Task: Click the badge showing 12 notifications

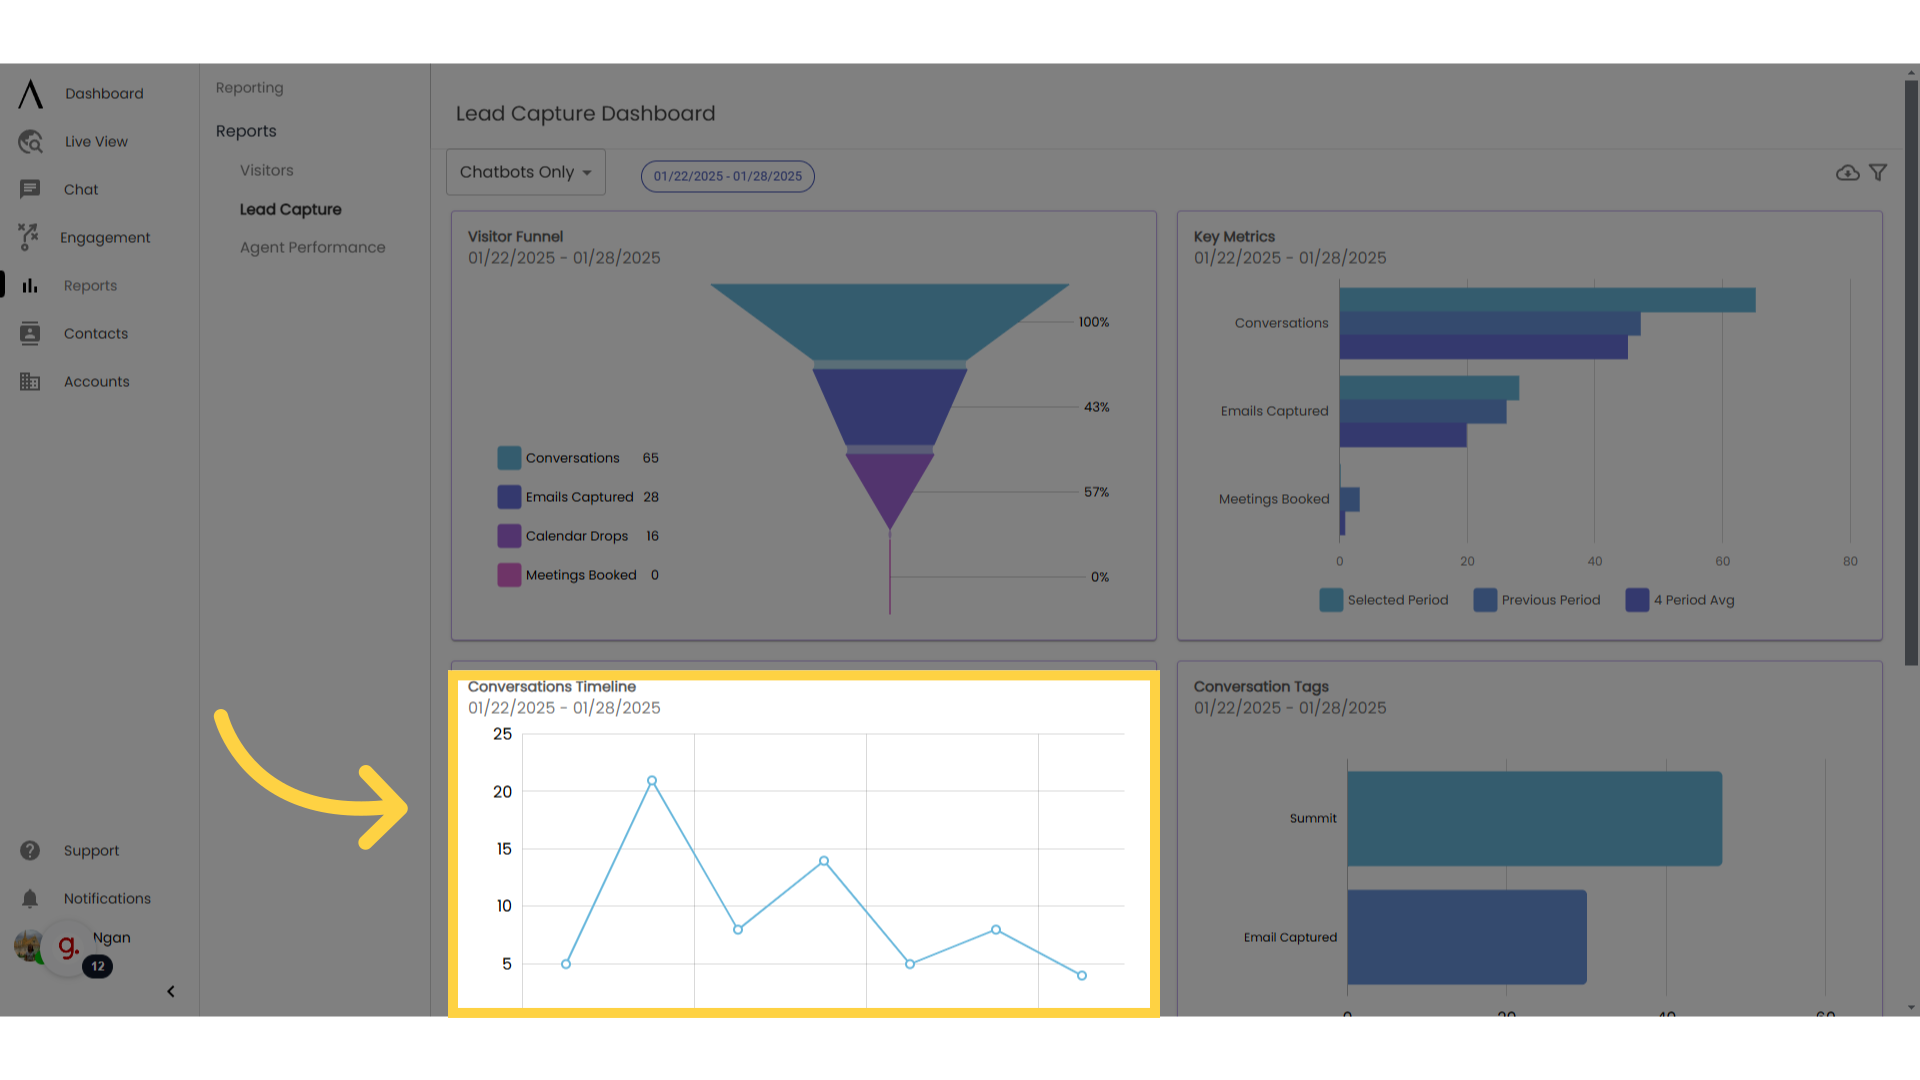Action: [98, 967]
